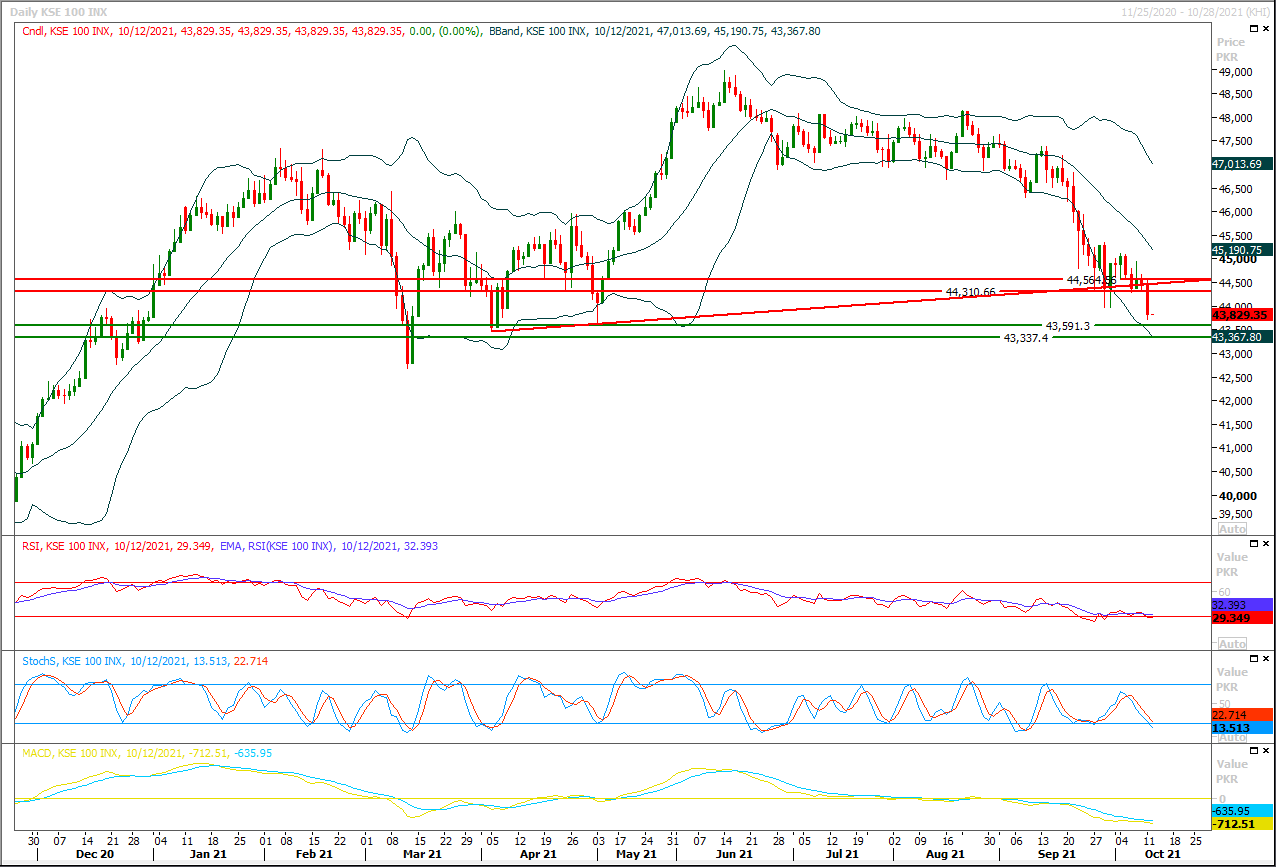The width and height of the screenshot is (1276, 867).
Task: Click the 22.714 StochS value tag
Action: pos(1241,715)
